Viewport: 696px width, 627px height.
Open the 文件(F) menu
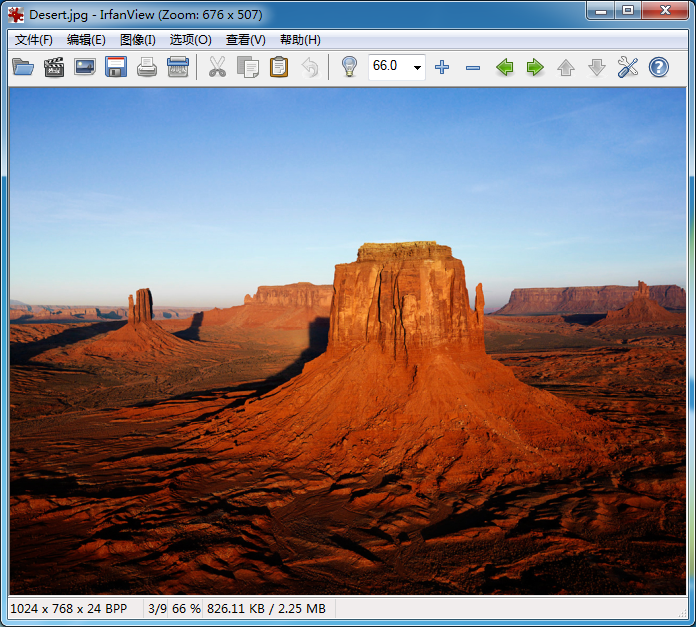pyautogui.click(x=34, y=40)
